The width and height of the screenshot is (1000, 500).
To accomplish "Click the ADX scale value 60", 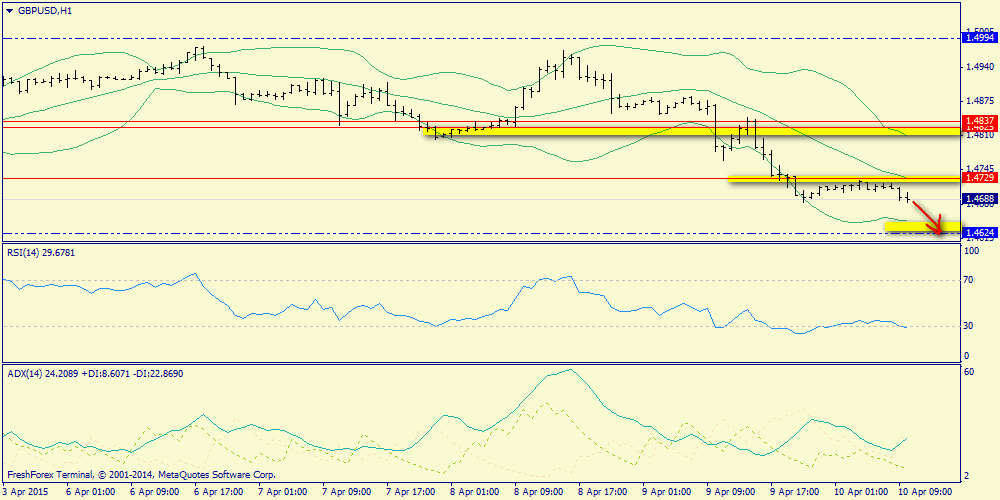I will 969,372.
